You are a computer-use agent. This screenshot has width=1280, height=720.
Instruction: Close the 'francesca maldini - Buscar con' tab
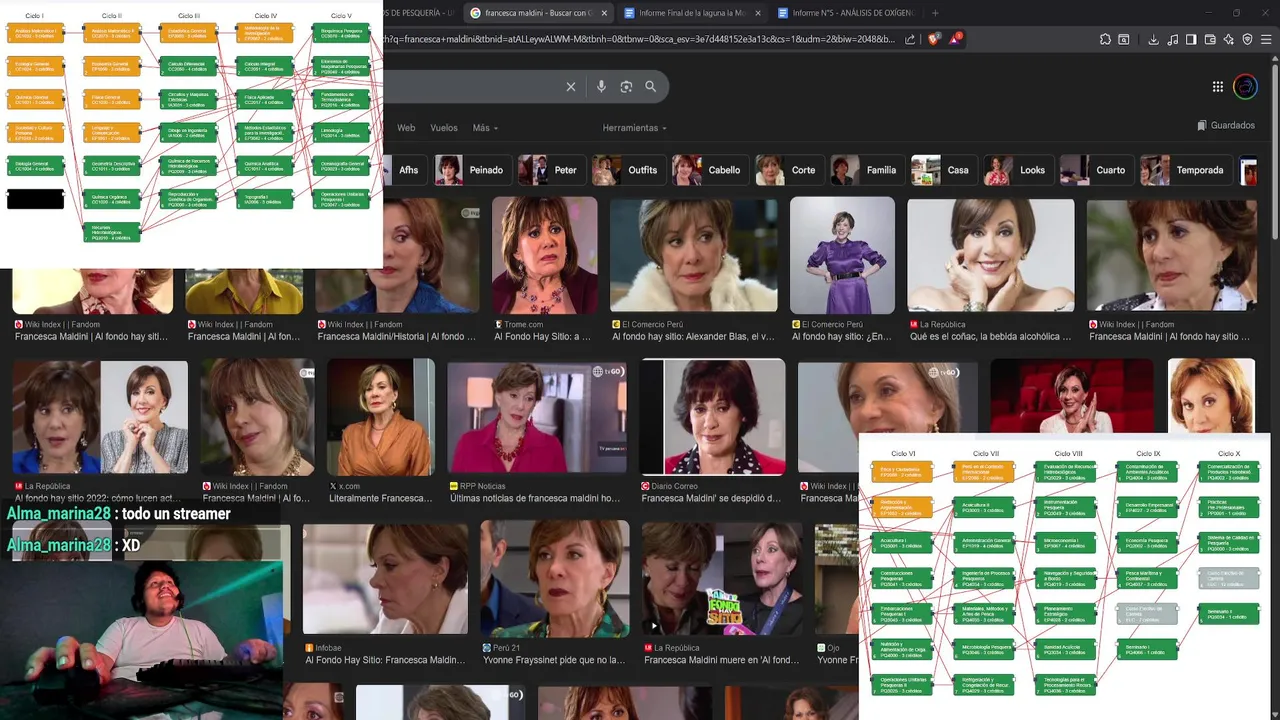(x=604, y=13)
